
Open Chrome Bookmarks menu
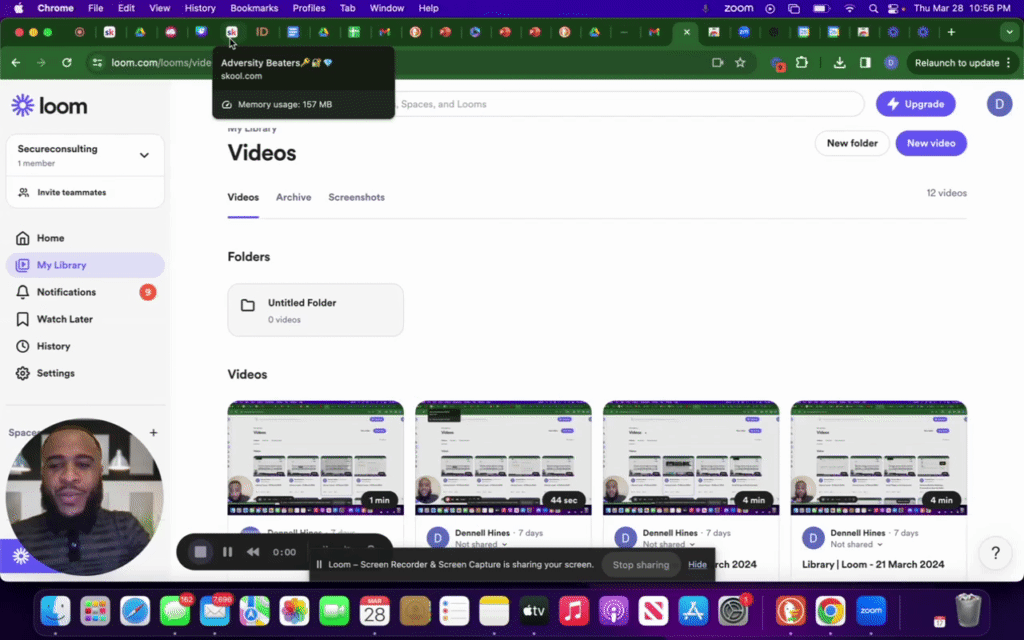254,8
